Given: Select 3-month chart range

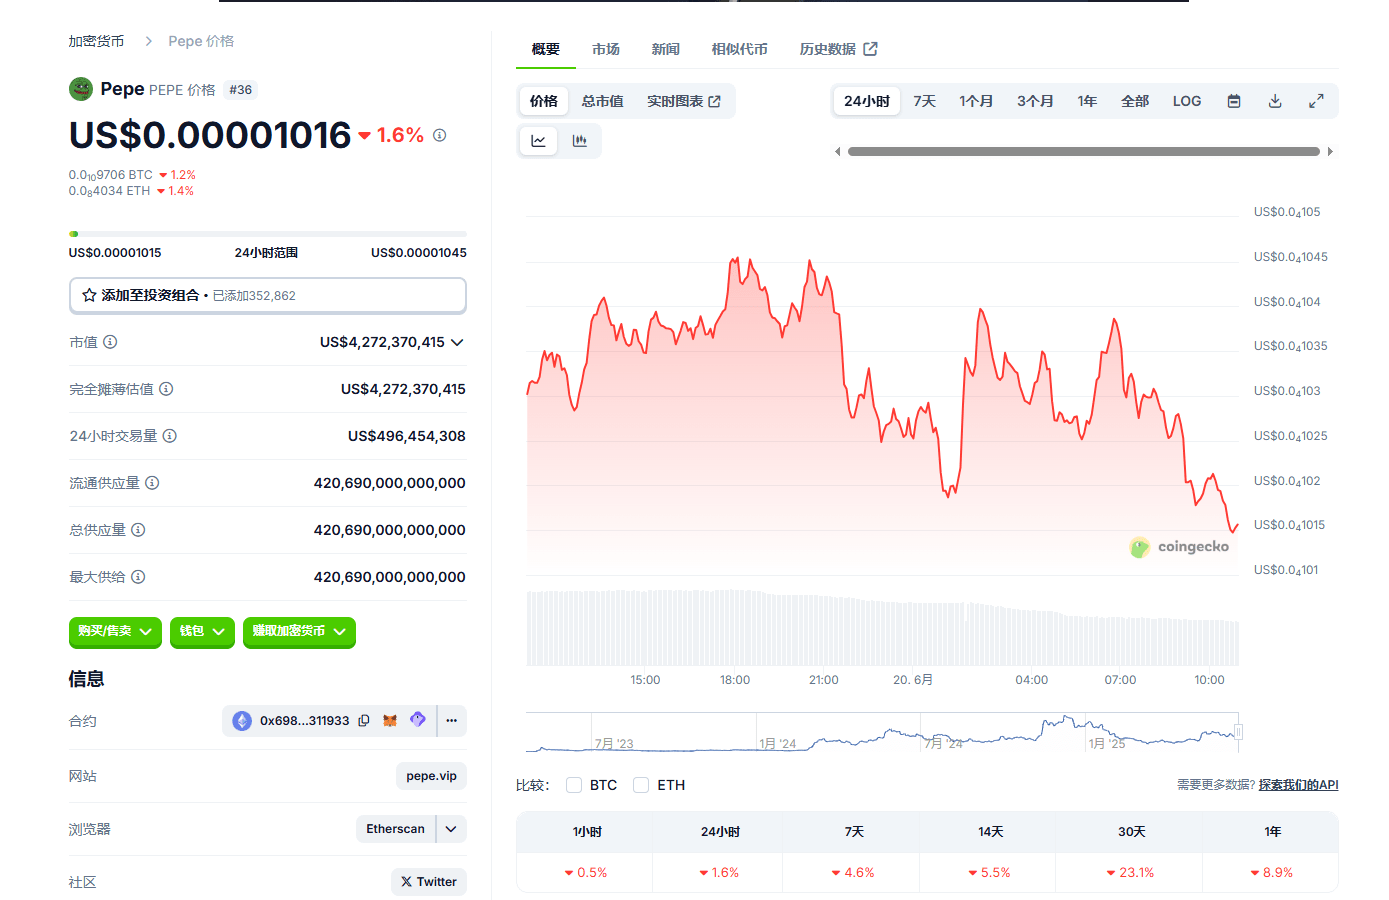Looking at the screenshot, I should tap(1036, 101).
